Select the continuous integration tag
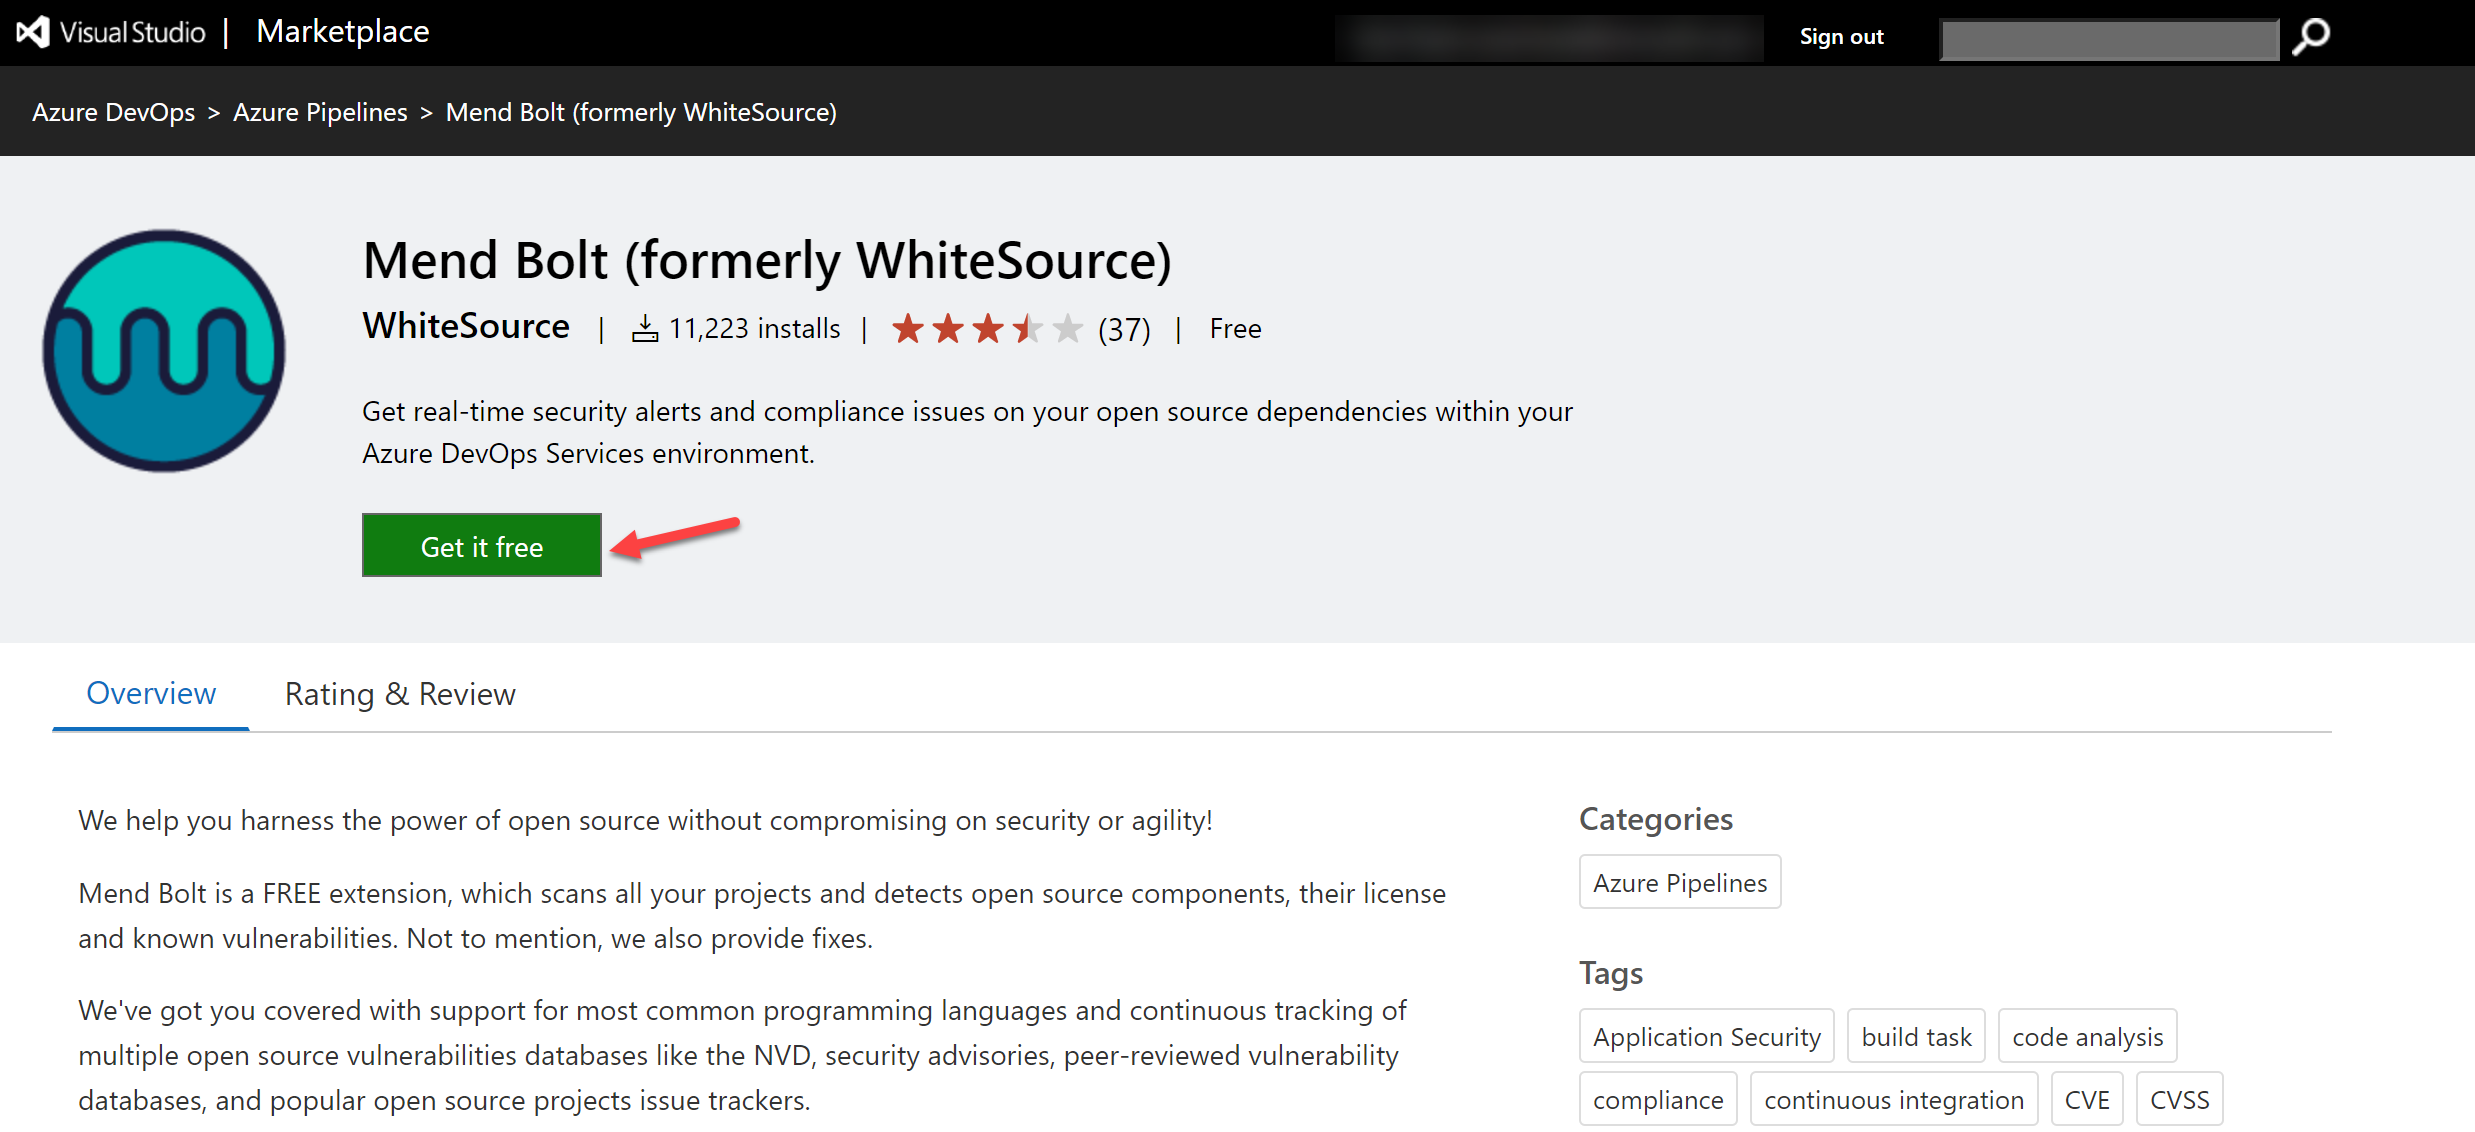This screenshot has width=2475, height=1132. [x=1894, y=1099]
